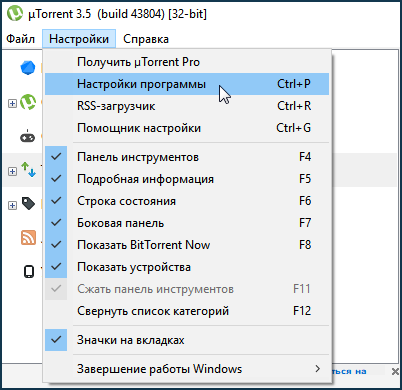402x390 pixels.
Task: Open the orange RSS feeds icon
Action: pos(28,238)
